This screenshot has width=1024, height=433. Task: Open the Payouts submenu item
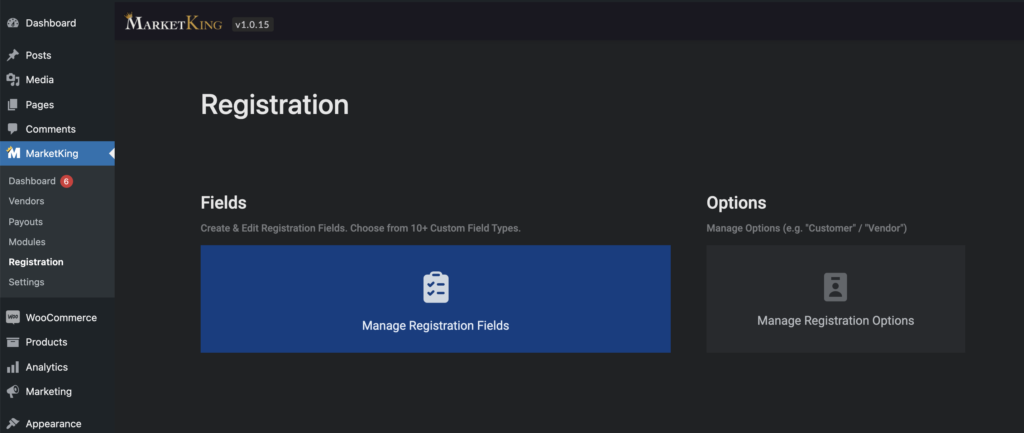click(25, 222)
